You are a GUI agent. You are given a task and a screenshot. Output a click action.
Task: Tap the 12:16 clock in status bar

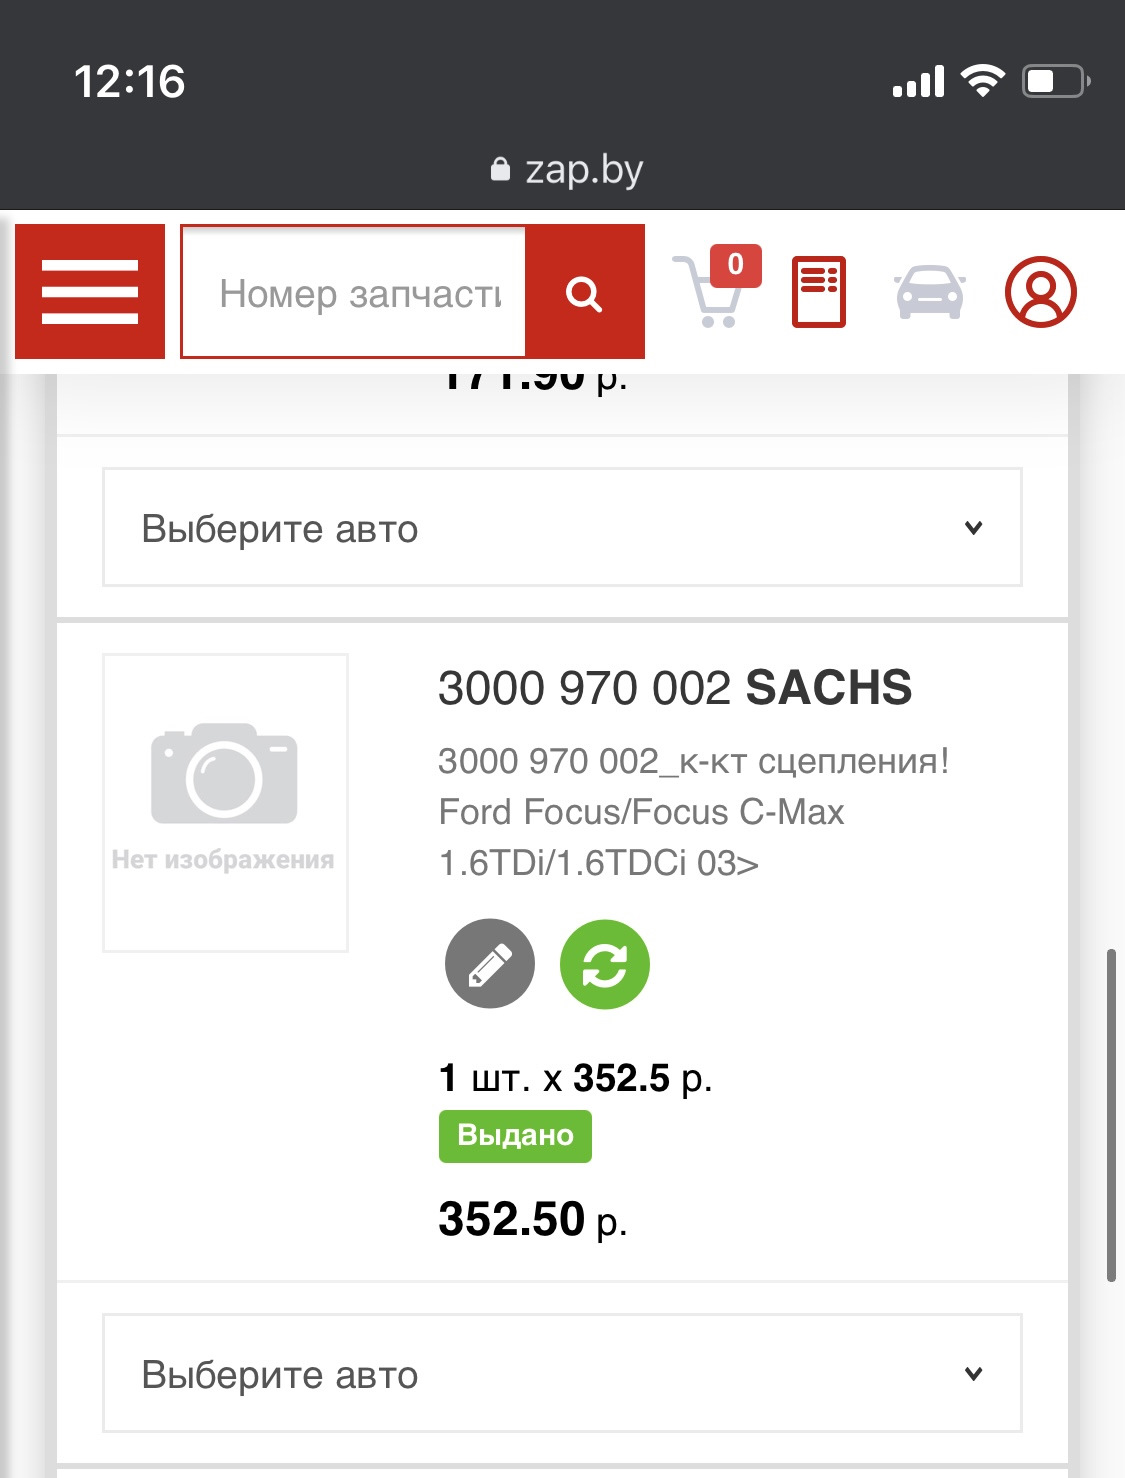click(130, 82)
